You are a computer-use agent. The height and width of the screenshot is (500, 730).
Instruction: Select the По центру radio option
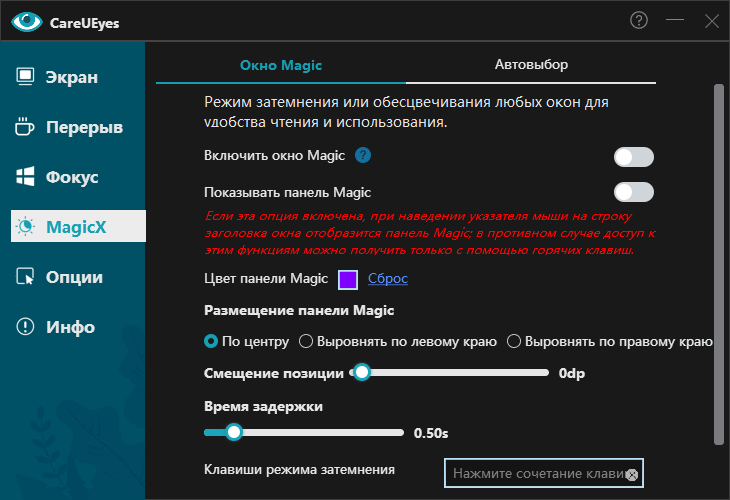211,342
